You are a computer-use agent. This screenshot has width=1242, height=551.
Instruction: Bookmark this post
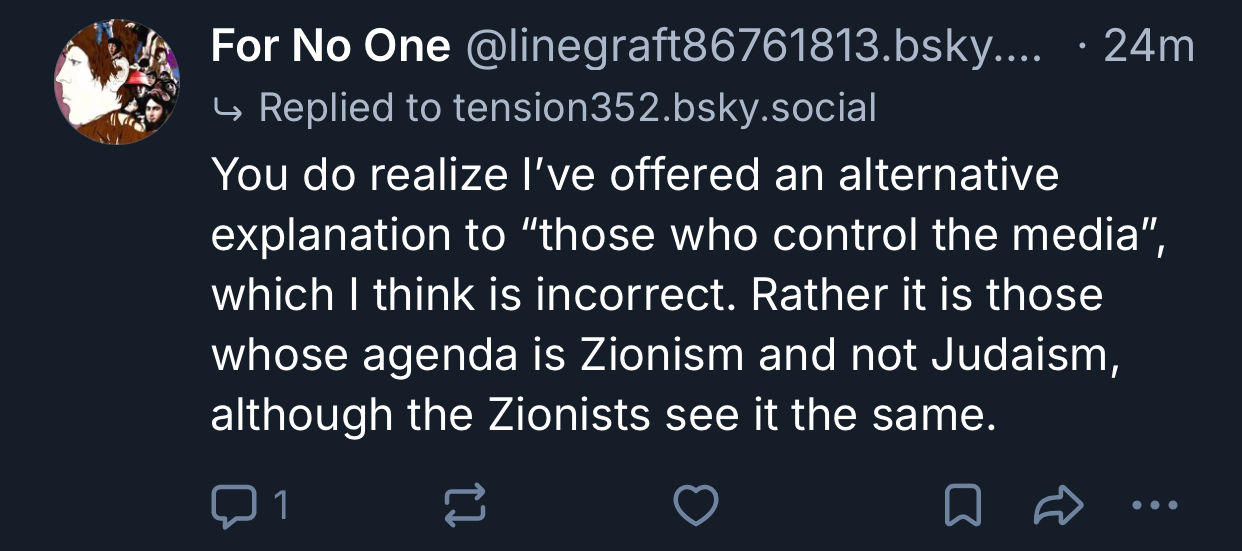(x=962, y=506)
